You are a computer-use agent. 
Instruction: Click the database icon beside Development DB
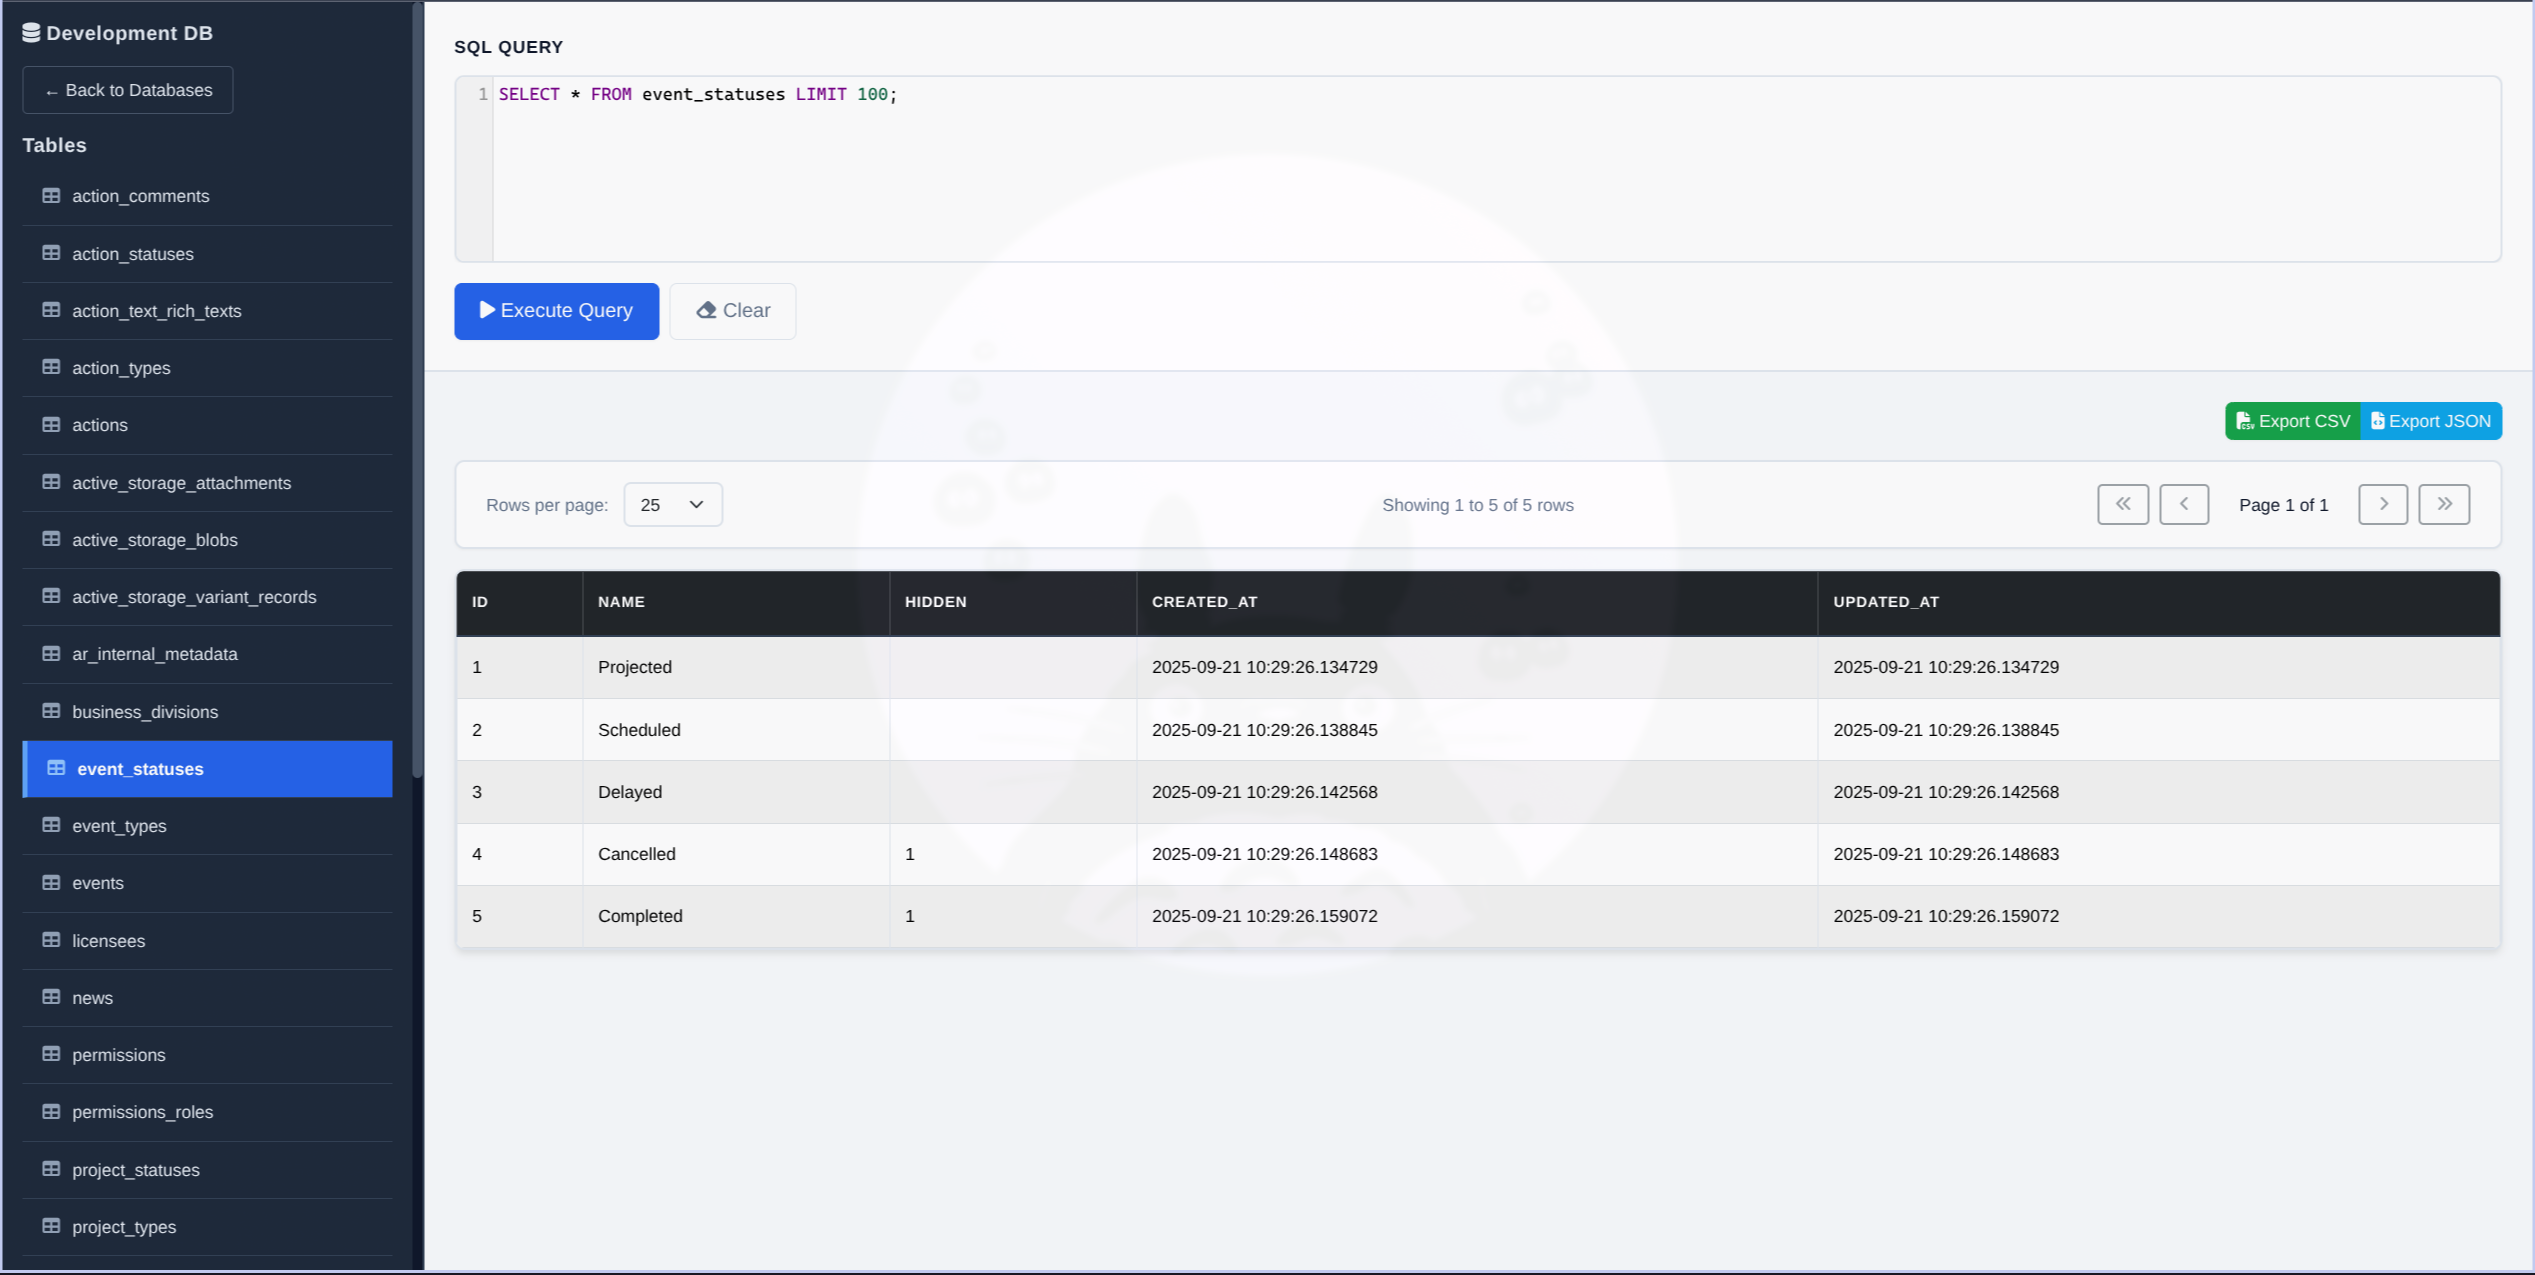33,32
